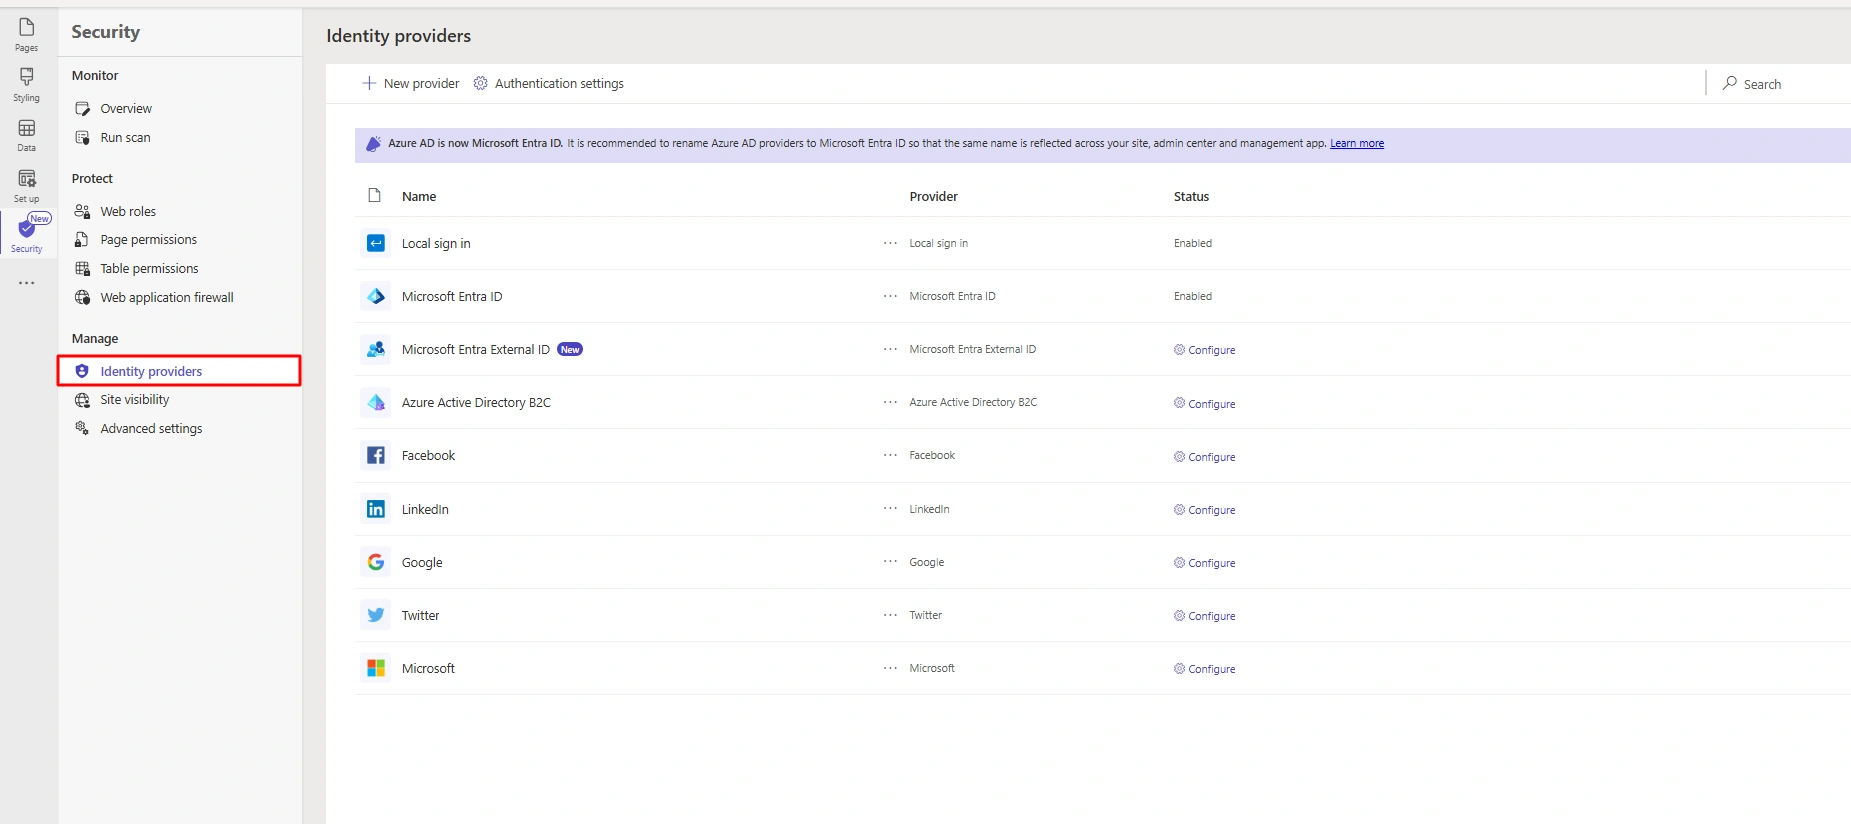Image resolution: width=1851 pixels, height=824 pixels.
Task: Click the Google logo icon
Action: [x=376, y=562]
